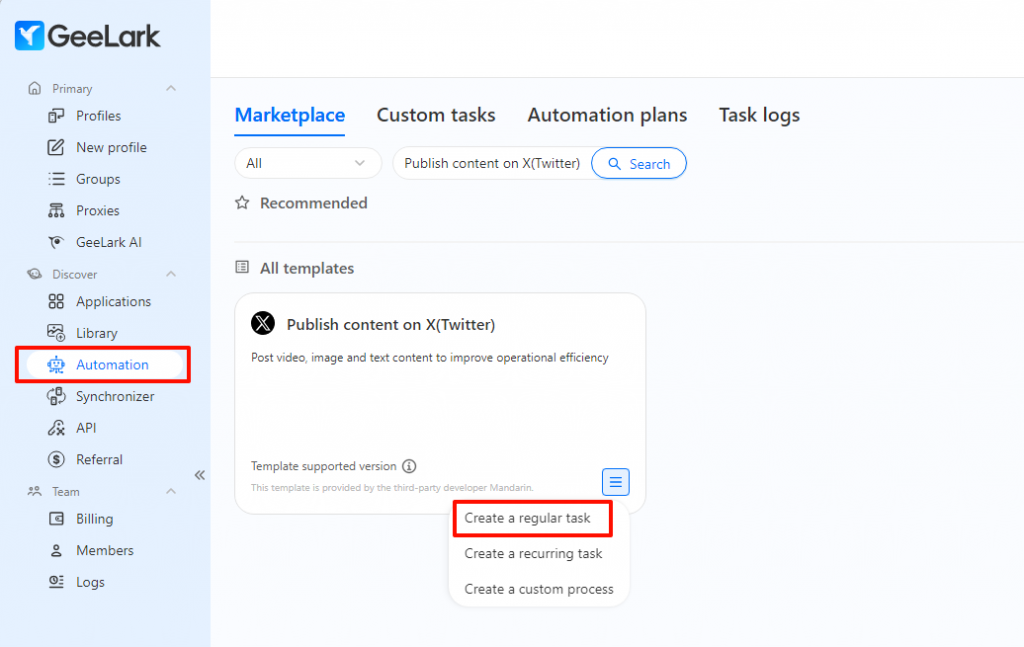Screen dimensions: 1024x647
Task: Click the Discover eye icon
Action: pos(35,274)
